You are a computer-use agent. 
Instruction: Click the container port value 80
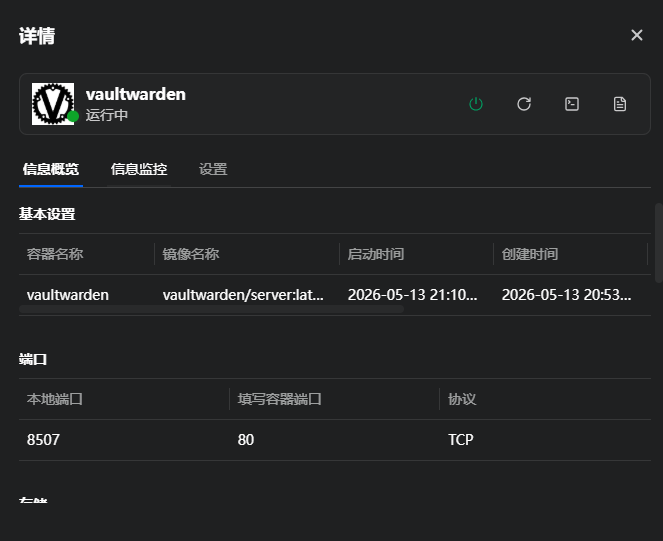coord(246,440)
